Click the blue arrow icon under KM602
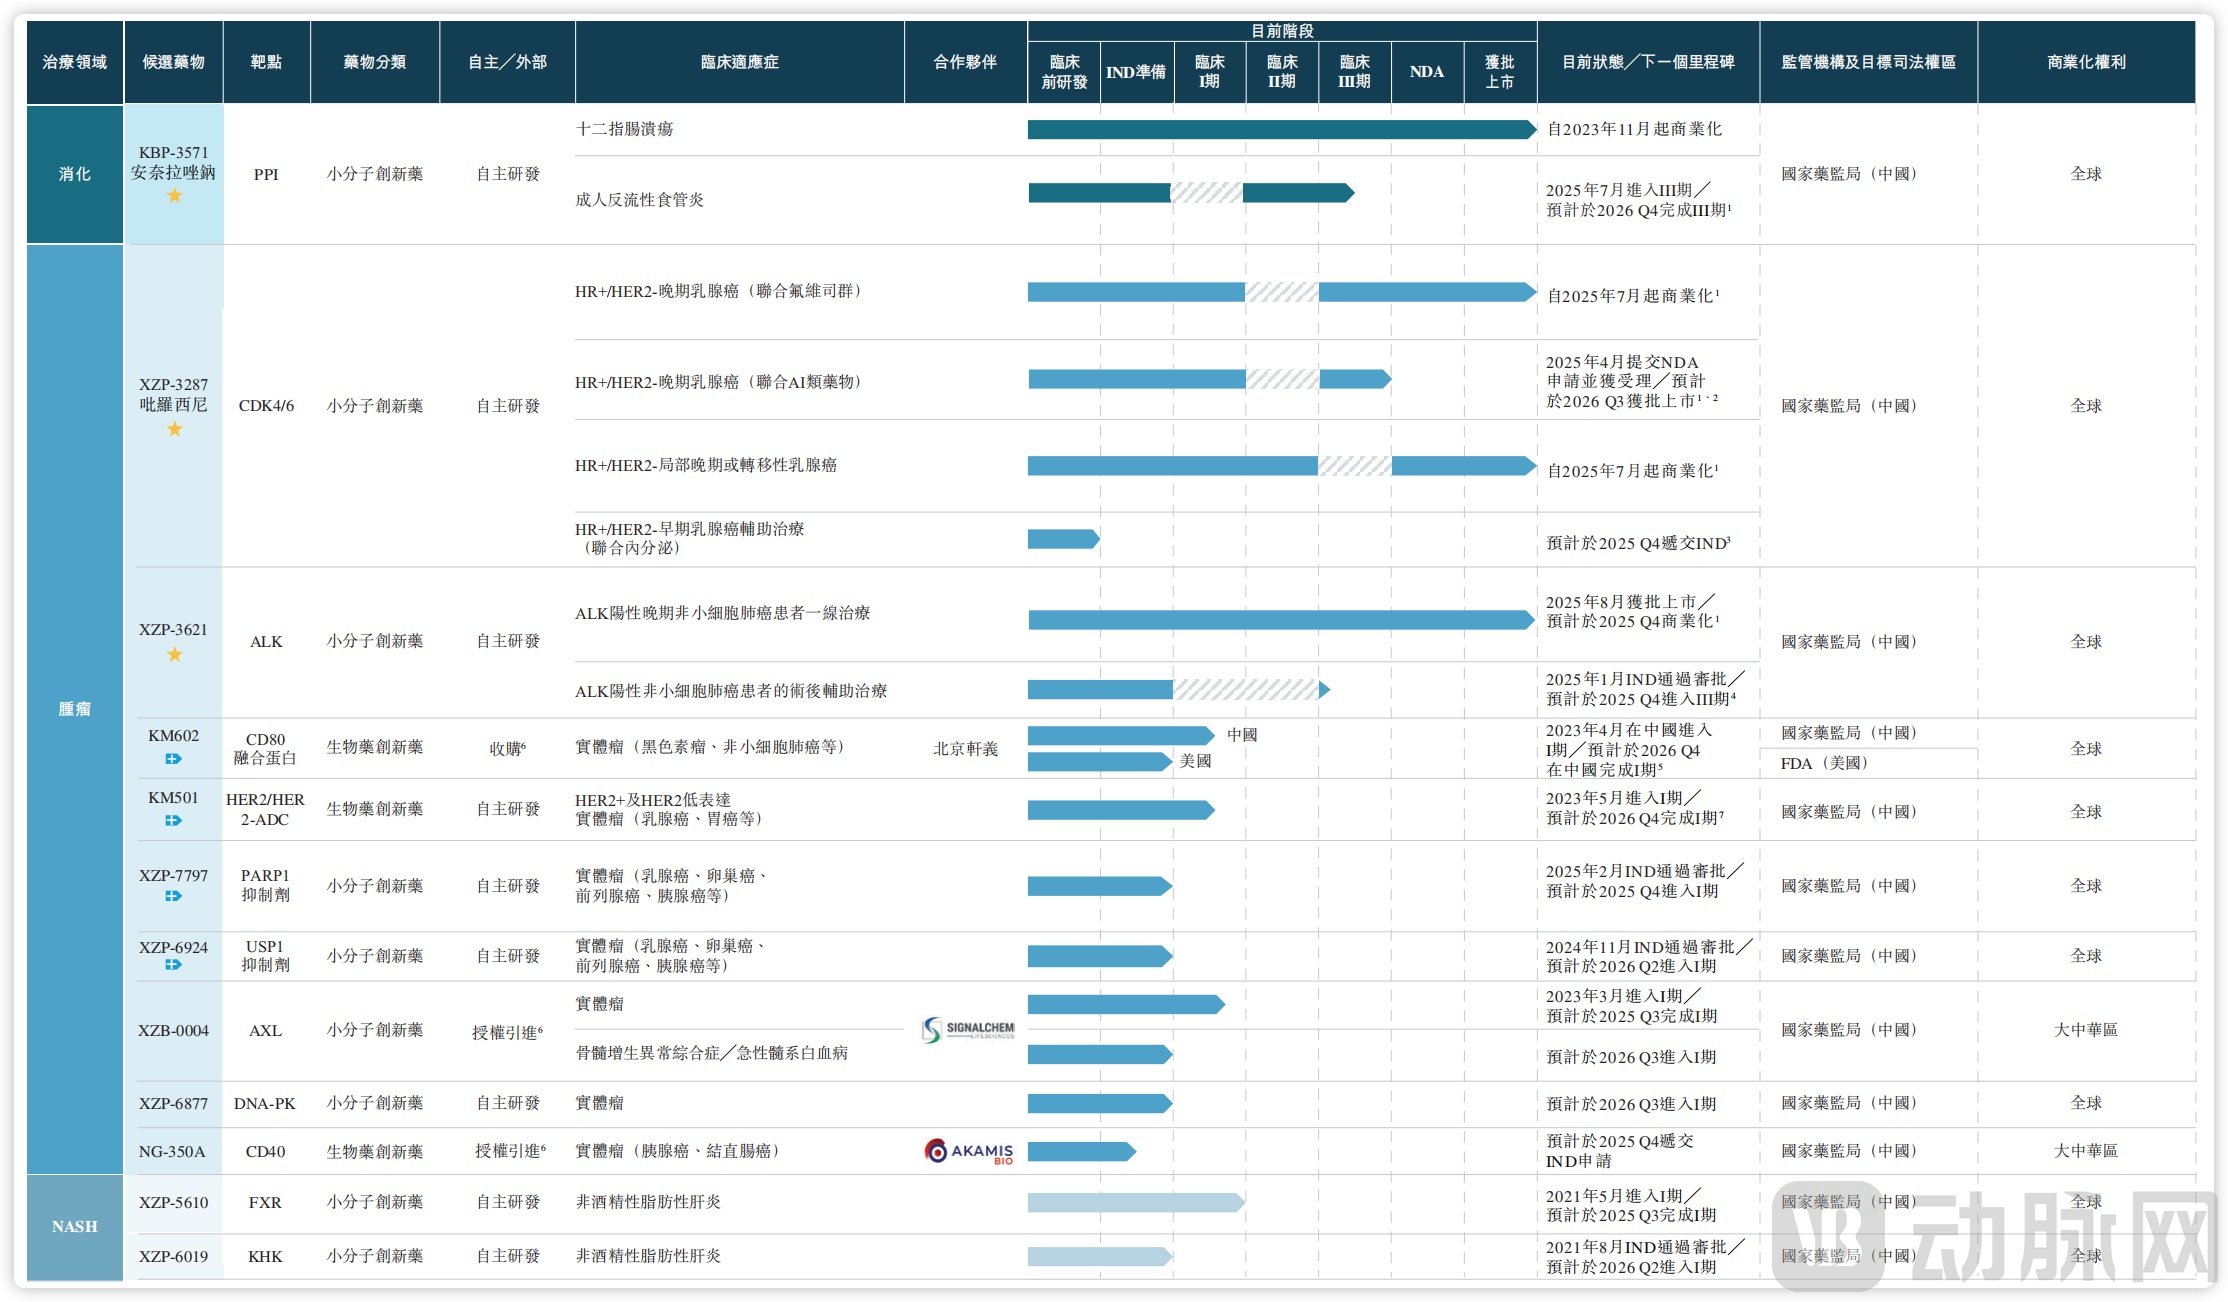Screen dimensions: 2228x1302 coord(173,759)
